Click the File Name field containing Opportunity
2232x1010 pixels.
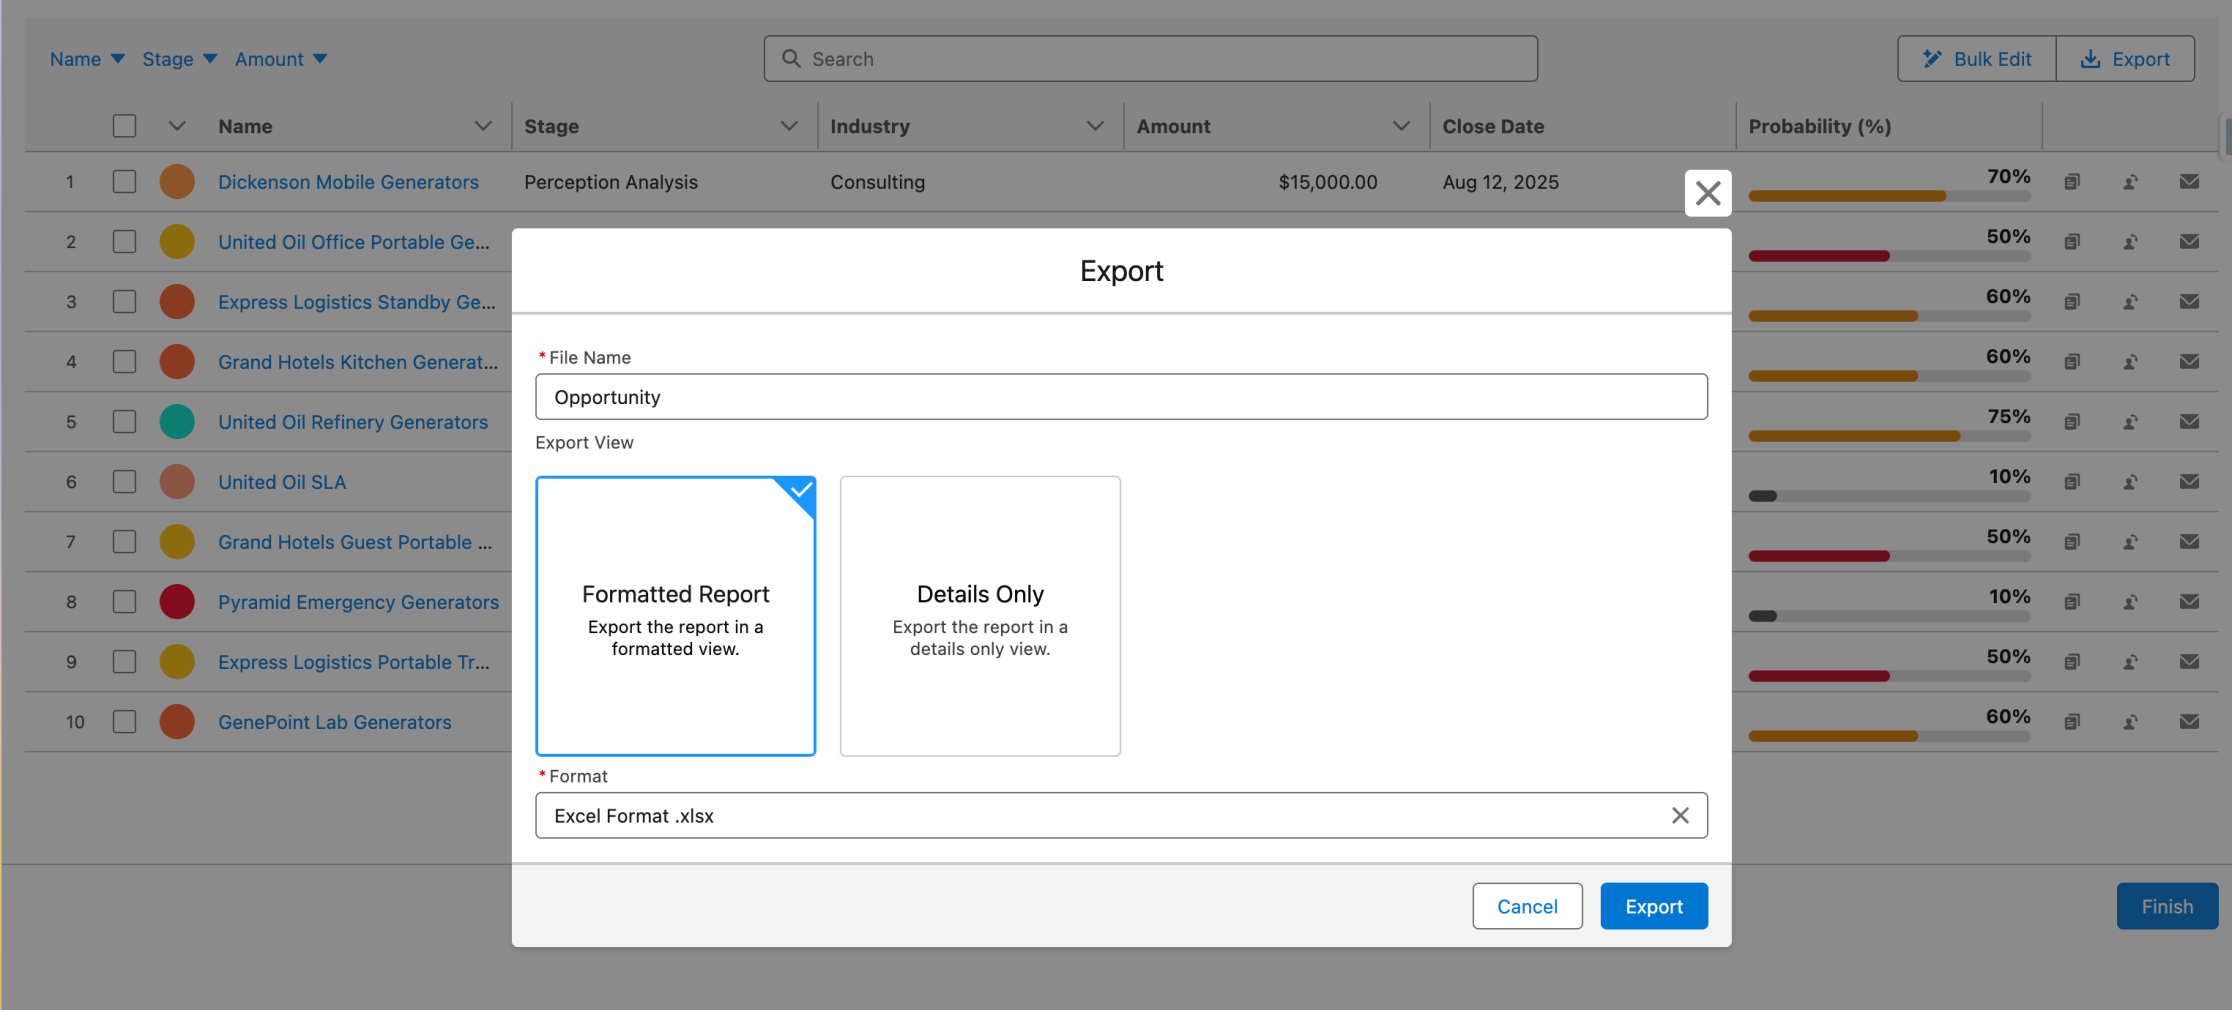tap(1121, 397)
